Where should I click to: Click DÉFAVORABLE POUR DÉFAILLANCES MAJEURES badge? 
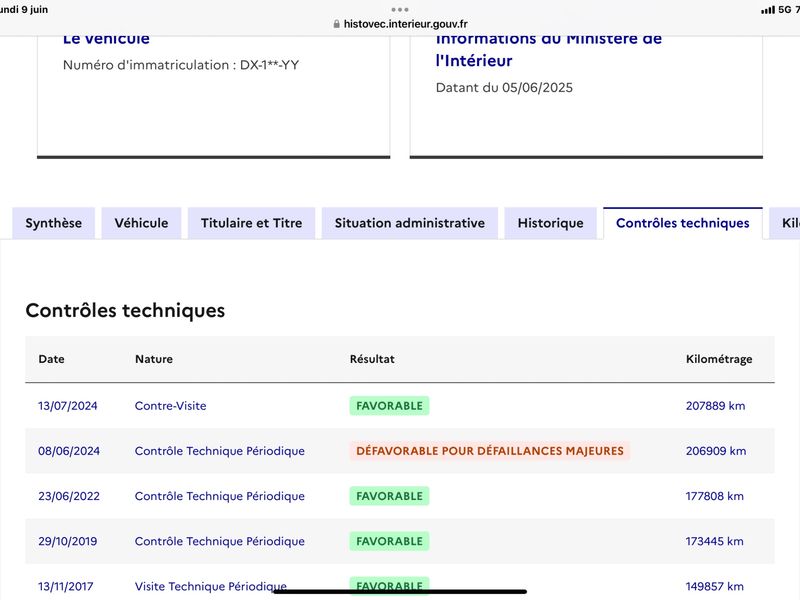click(490, 451)
